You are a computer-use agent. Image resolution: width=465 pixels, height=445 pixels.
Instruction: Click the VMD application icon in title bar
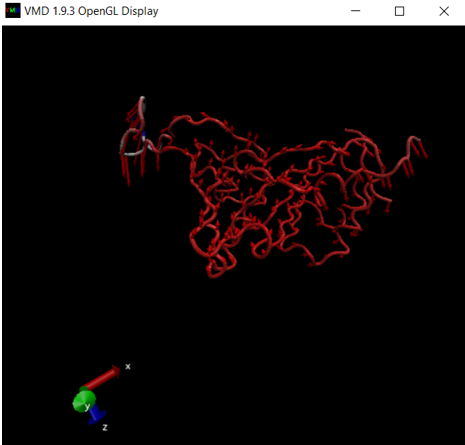point(13,11)
